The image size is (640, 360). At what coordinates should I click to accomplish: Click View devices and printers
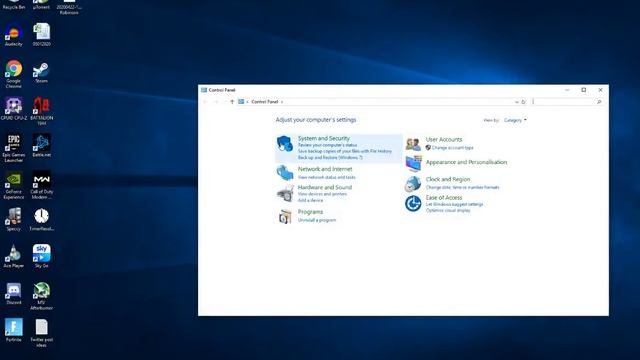click(x=322, y=194)
